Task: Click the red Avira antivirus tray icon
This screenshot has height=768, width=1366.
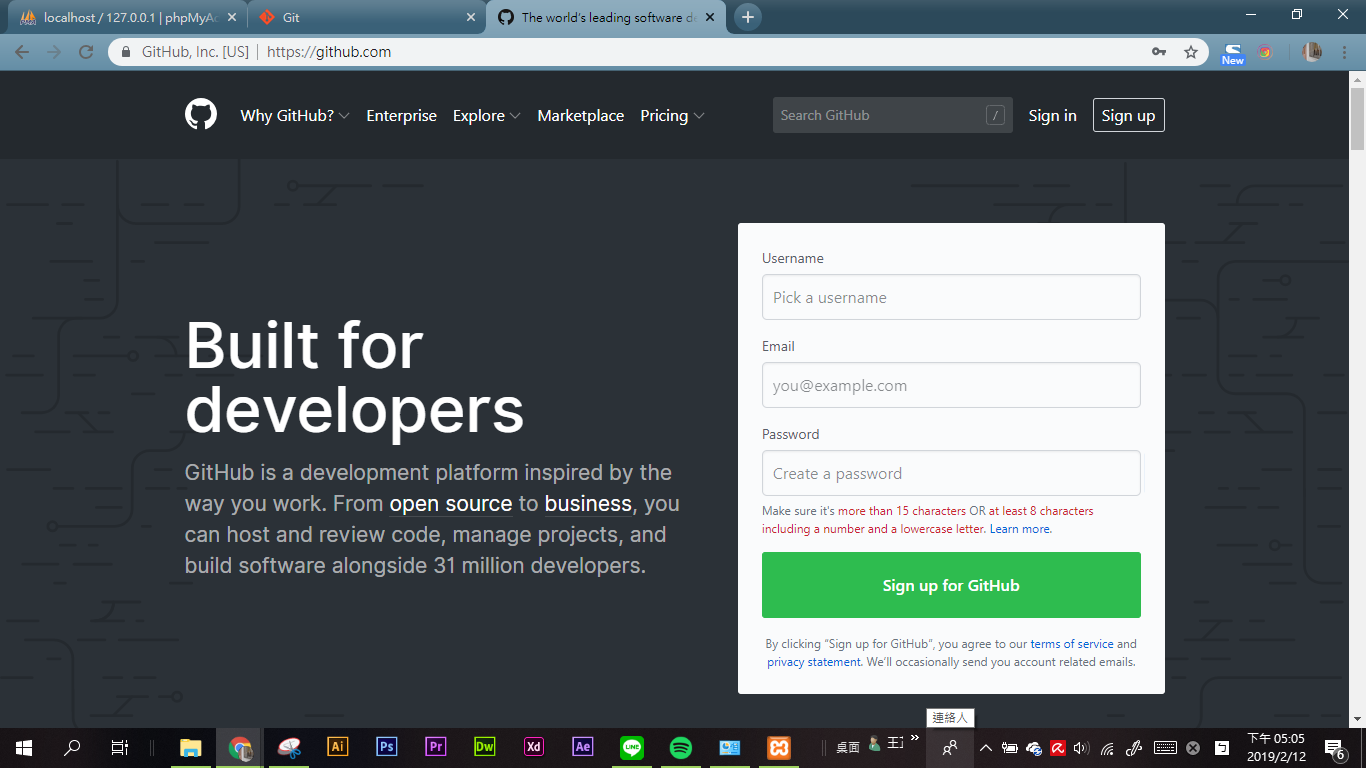Action: [1057, 747]
